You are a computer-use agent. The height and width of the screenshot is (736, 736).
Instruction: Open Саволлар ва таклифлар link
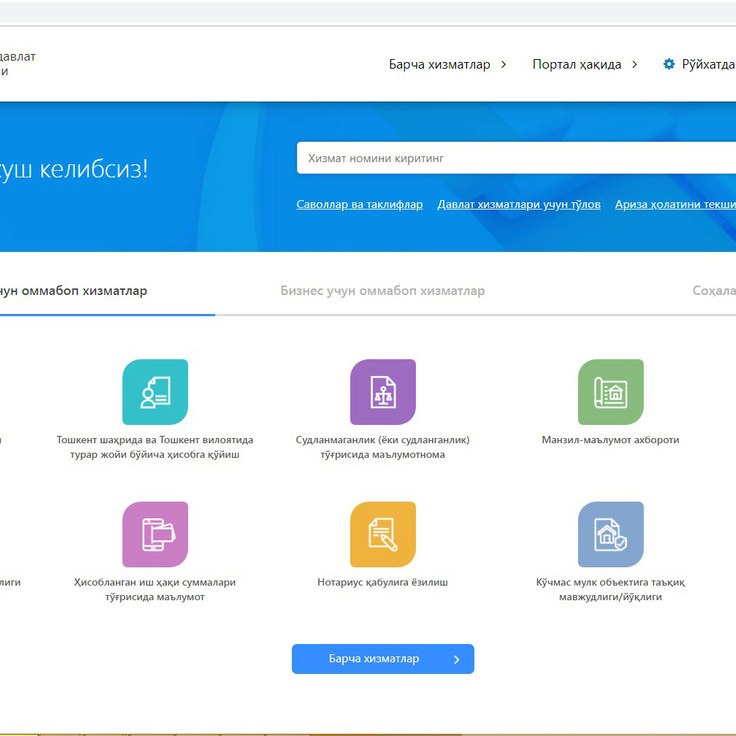pyautogui.click(x=360, y=204)
